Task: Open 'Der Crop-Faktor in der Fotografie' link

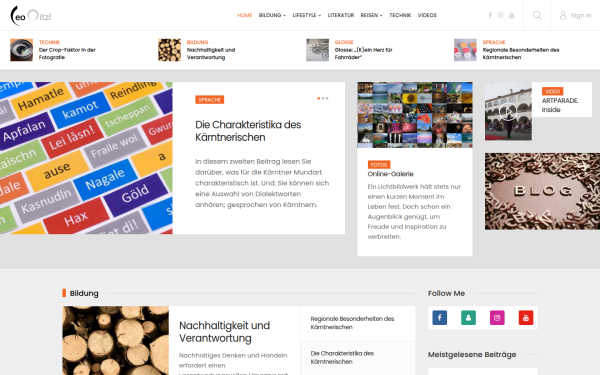Action: 67,54
